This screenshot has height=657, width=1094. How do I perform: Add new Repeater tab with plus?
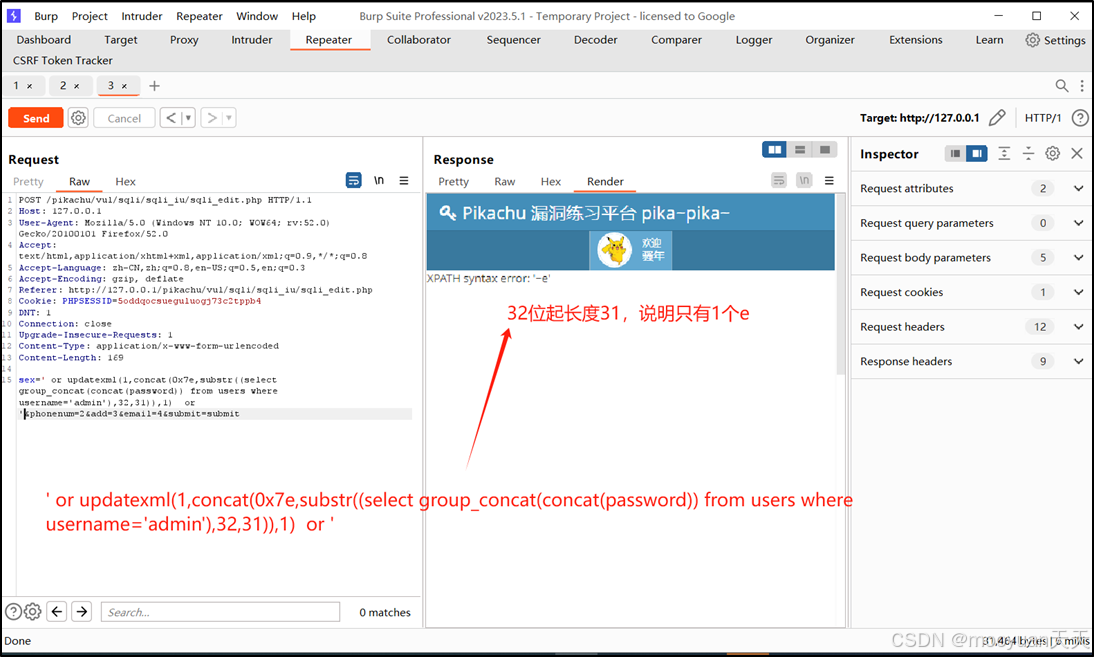pyautogui.click(x=154, y=86)
